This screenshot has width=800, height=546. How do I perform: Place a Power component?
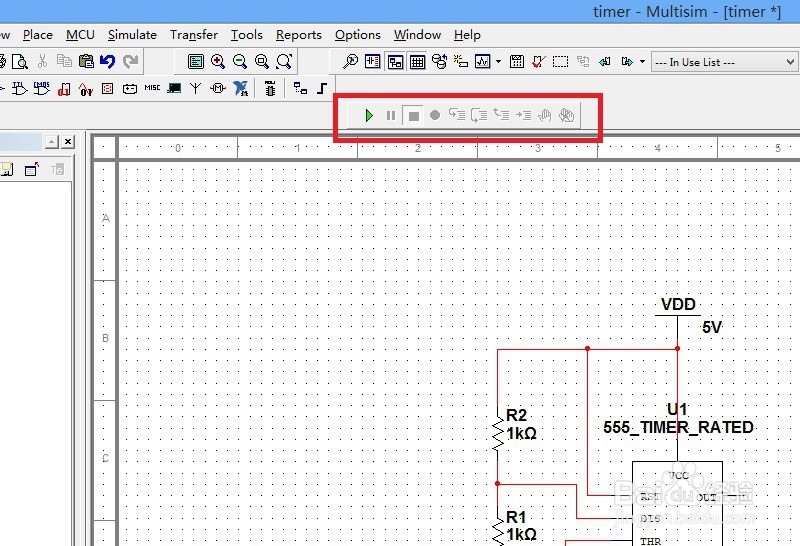click(130, 89)
